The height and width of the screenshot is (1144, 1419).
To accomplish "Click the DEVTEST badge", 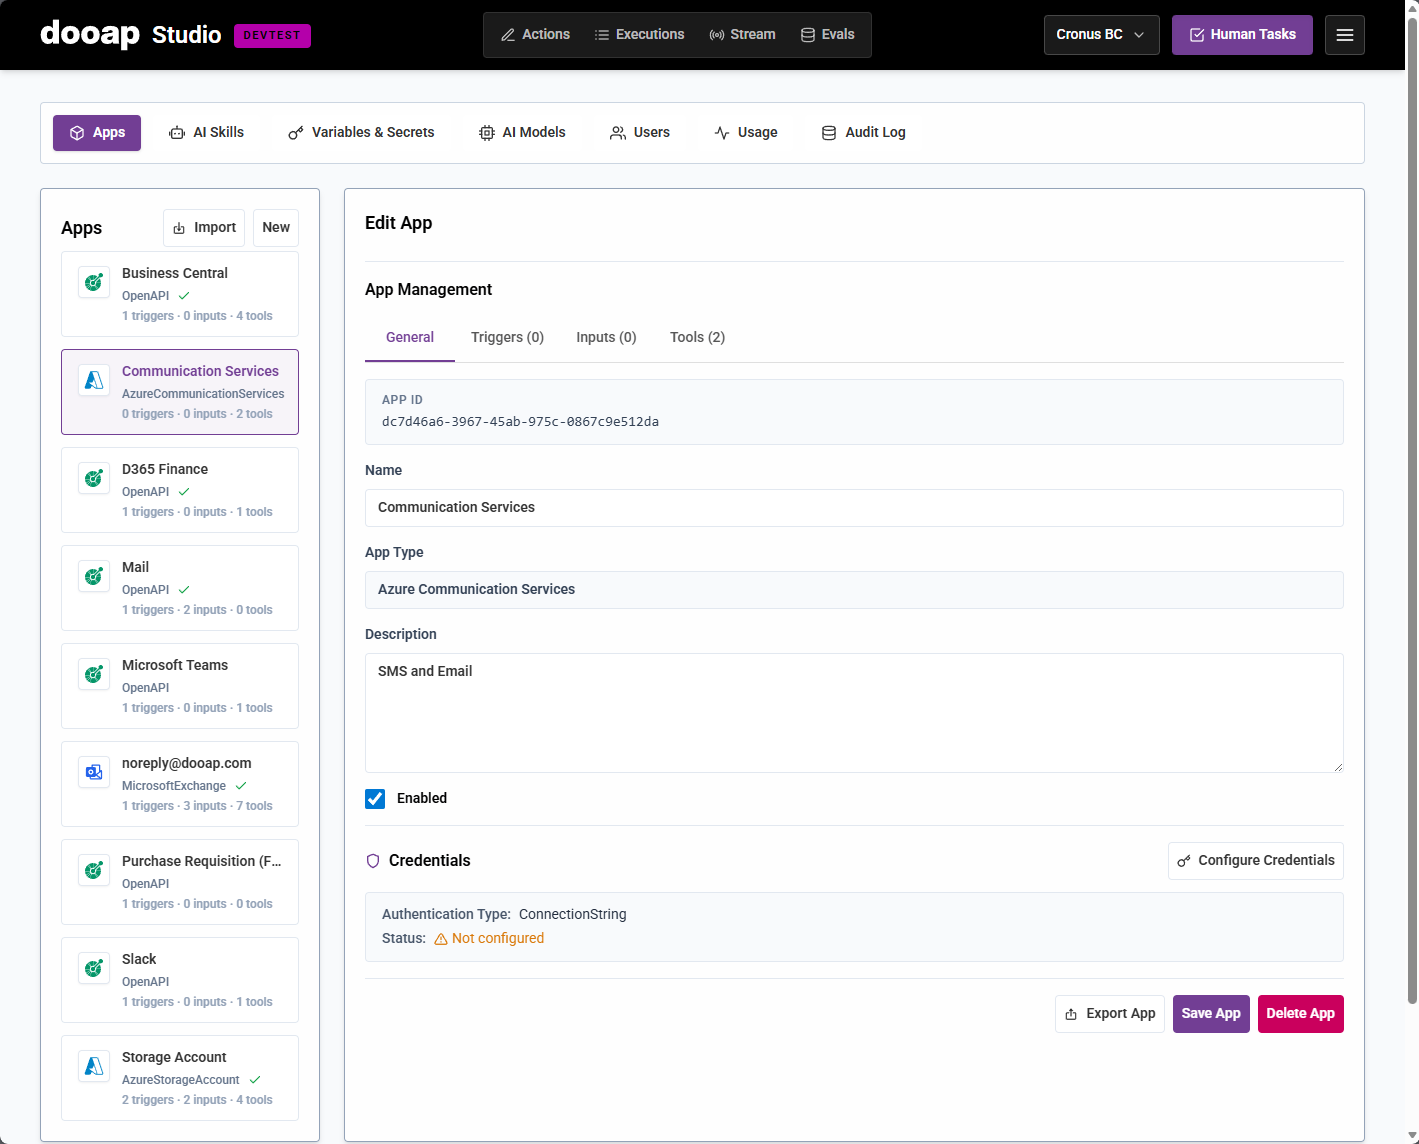I will click(273, 36).
